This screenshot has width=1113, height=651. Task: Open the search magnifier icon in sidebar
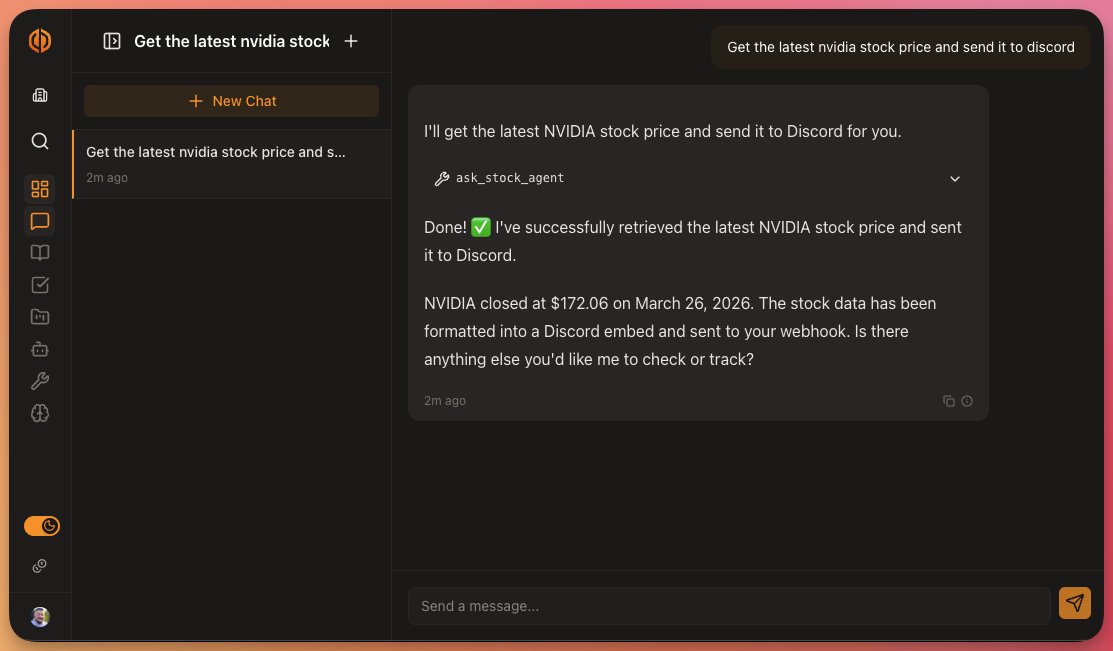coord(40,141)
